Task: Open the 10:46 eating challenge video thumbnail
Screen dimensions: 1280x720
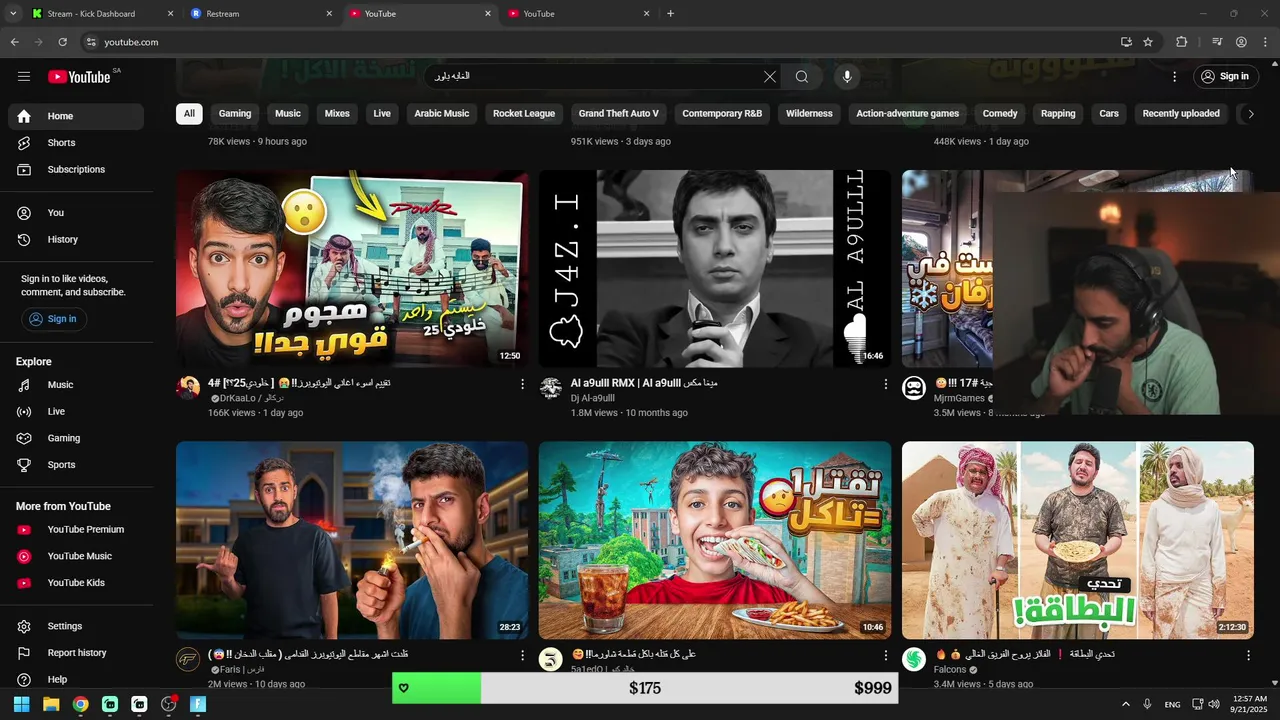Action: tap(715, 540)
